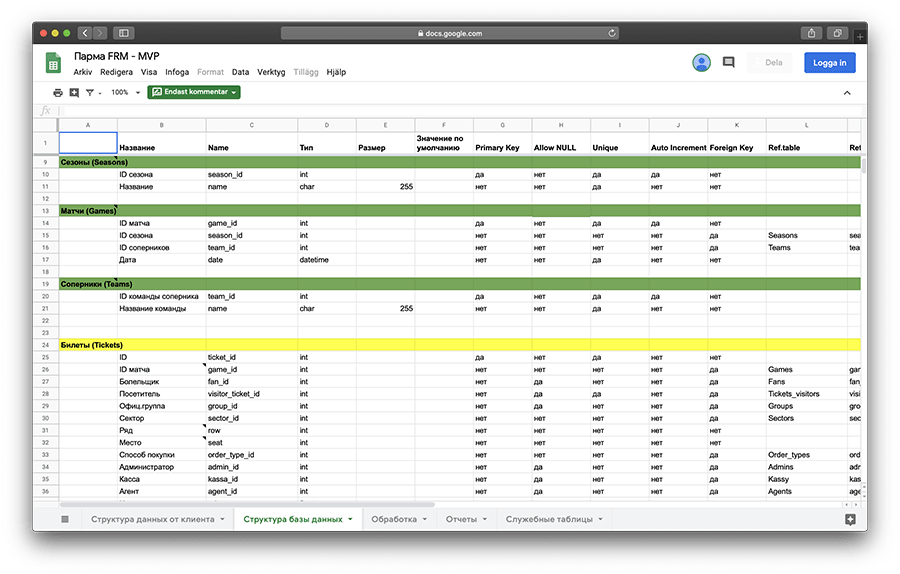This screenshot has width=900, height=574.
Task: Click the add comment icon in toolbar
Action: pyautogui.click(x=74, y=92)
